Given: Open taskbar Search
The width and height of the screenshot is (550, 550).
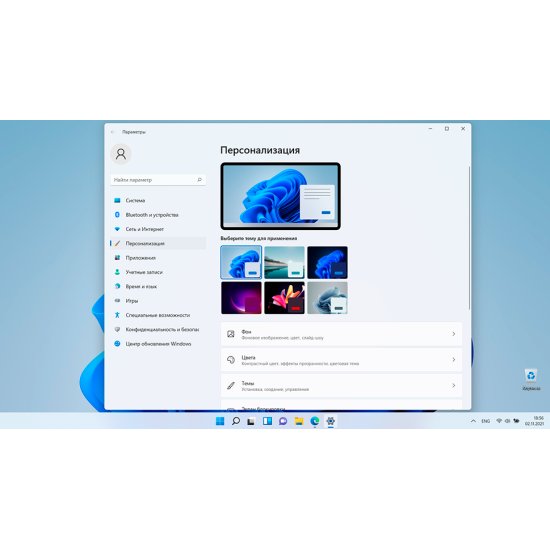Looking at the screenshot, I should click(x=236, y=421).
